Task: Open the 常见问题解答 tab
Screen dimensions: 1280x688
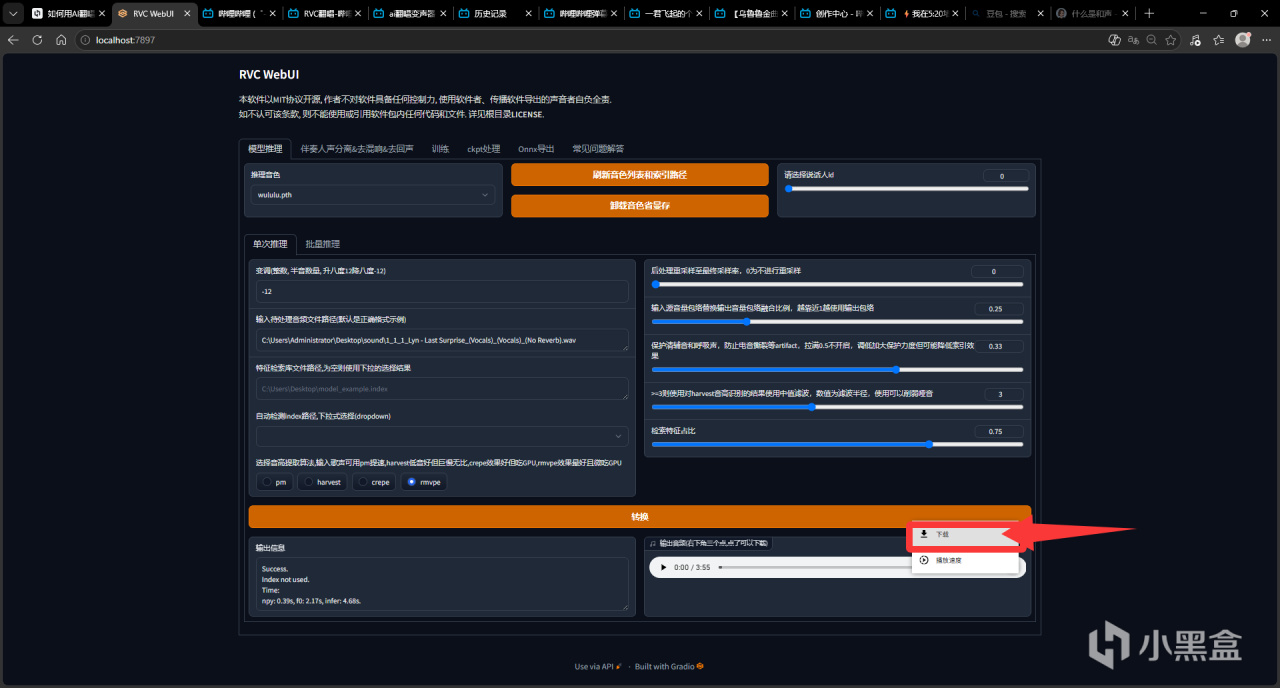Action: (598, 149)
